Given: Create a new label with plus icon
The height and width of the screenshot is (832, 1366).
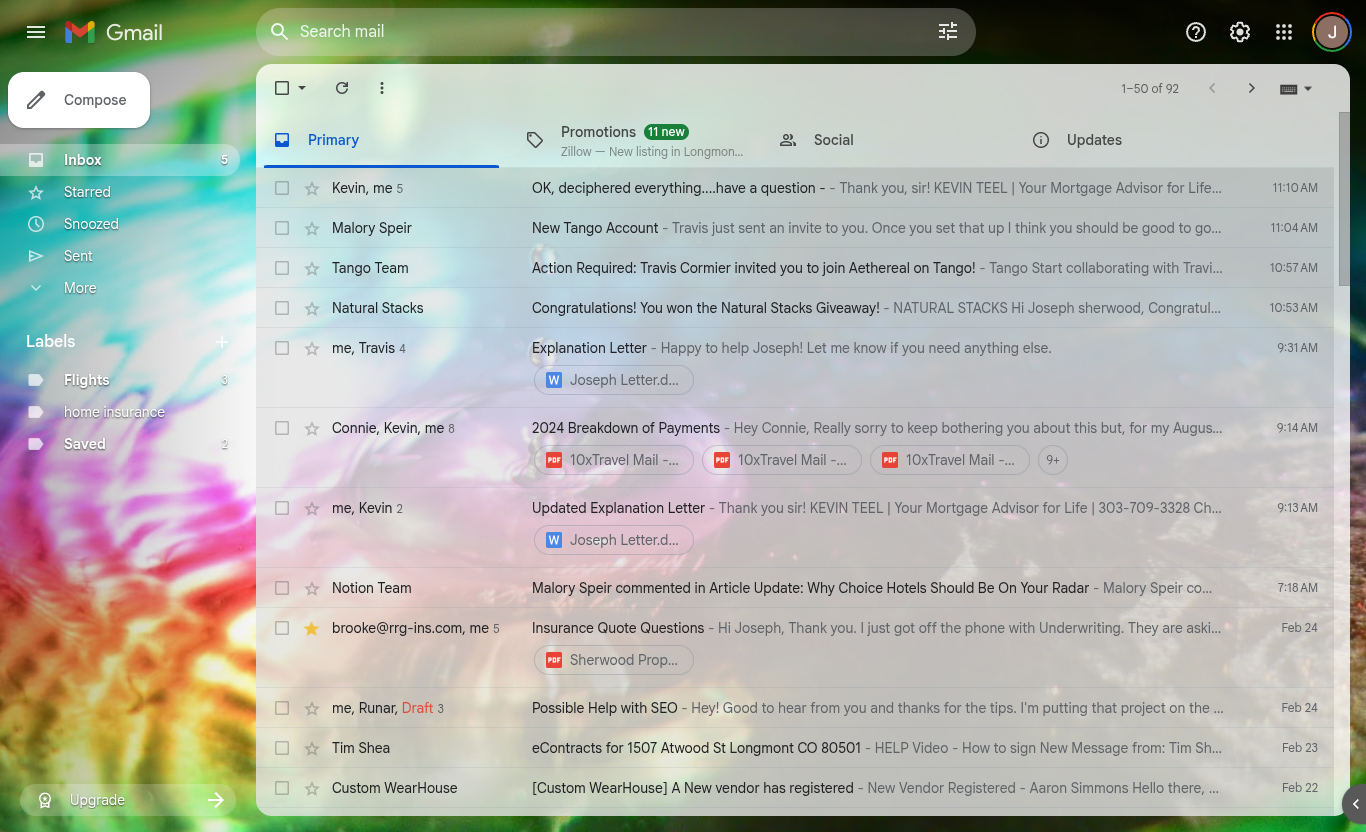Looking at the screenshot, I should (222, 342).
